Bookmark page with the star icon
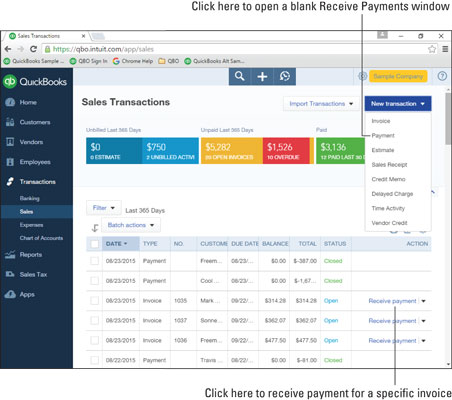Viewport: 452px width, 400px height. pyautogui.click(x=432, y=49)
